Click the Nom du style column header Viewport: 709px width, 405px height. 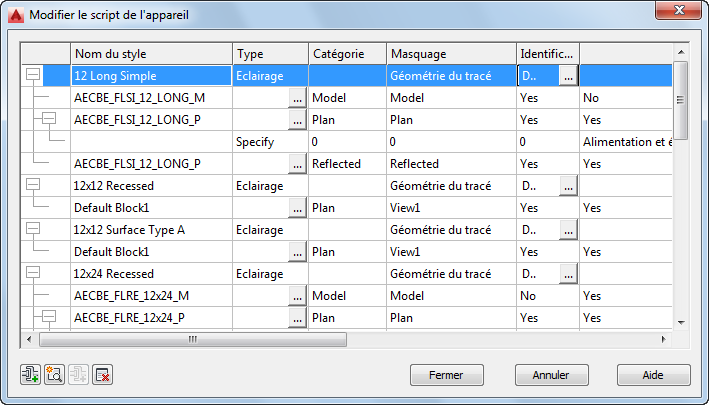tap(152, 53)
